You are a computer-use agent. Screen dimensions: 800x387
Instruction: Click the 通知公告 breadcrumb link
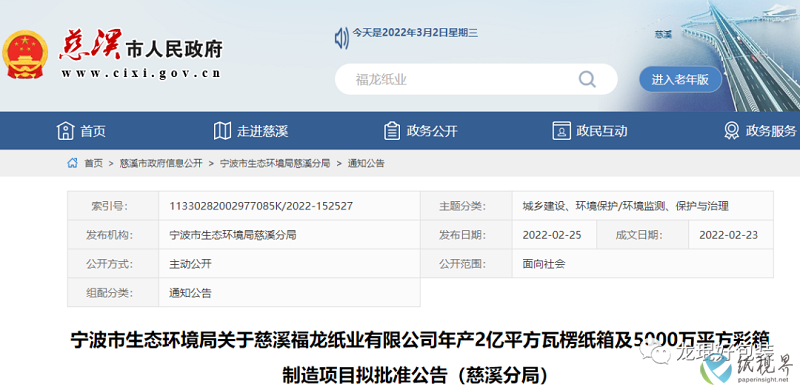click(x=366, y=163)
